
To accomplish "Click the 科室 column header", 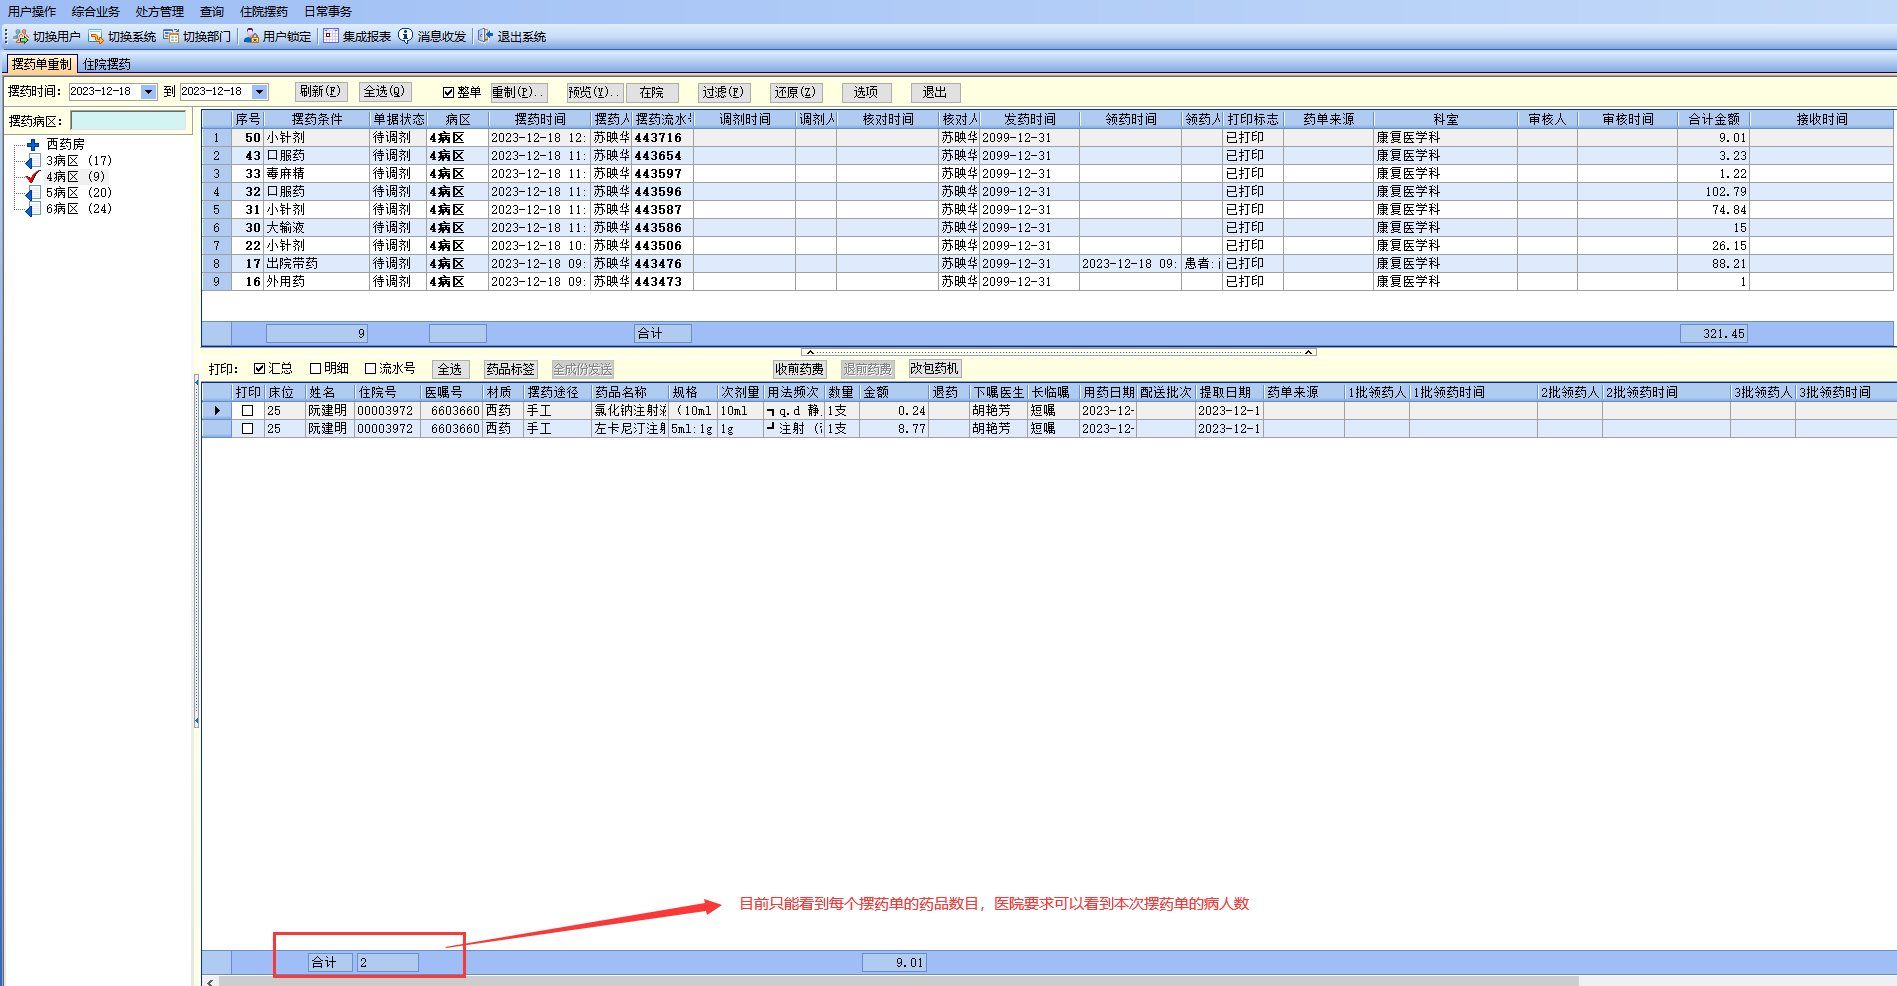I will (x=1446, y=119).
